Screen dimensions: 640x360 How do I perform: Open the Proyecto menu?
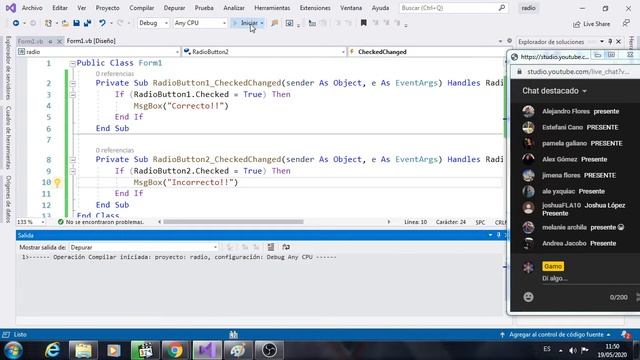point(107,8)
